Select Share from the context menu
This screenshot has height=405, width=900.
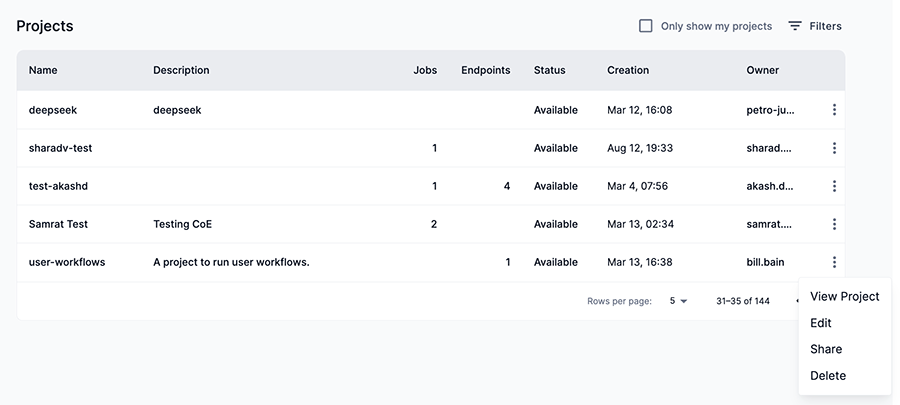coord(826,349)
